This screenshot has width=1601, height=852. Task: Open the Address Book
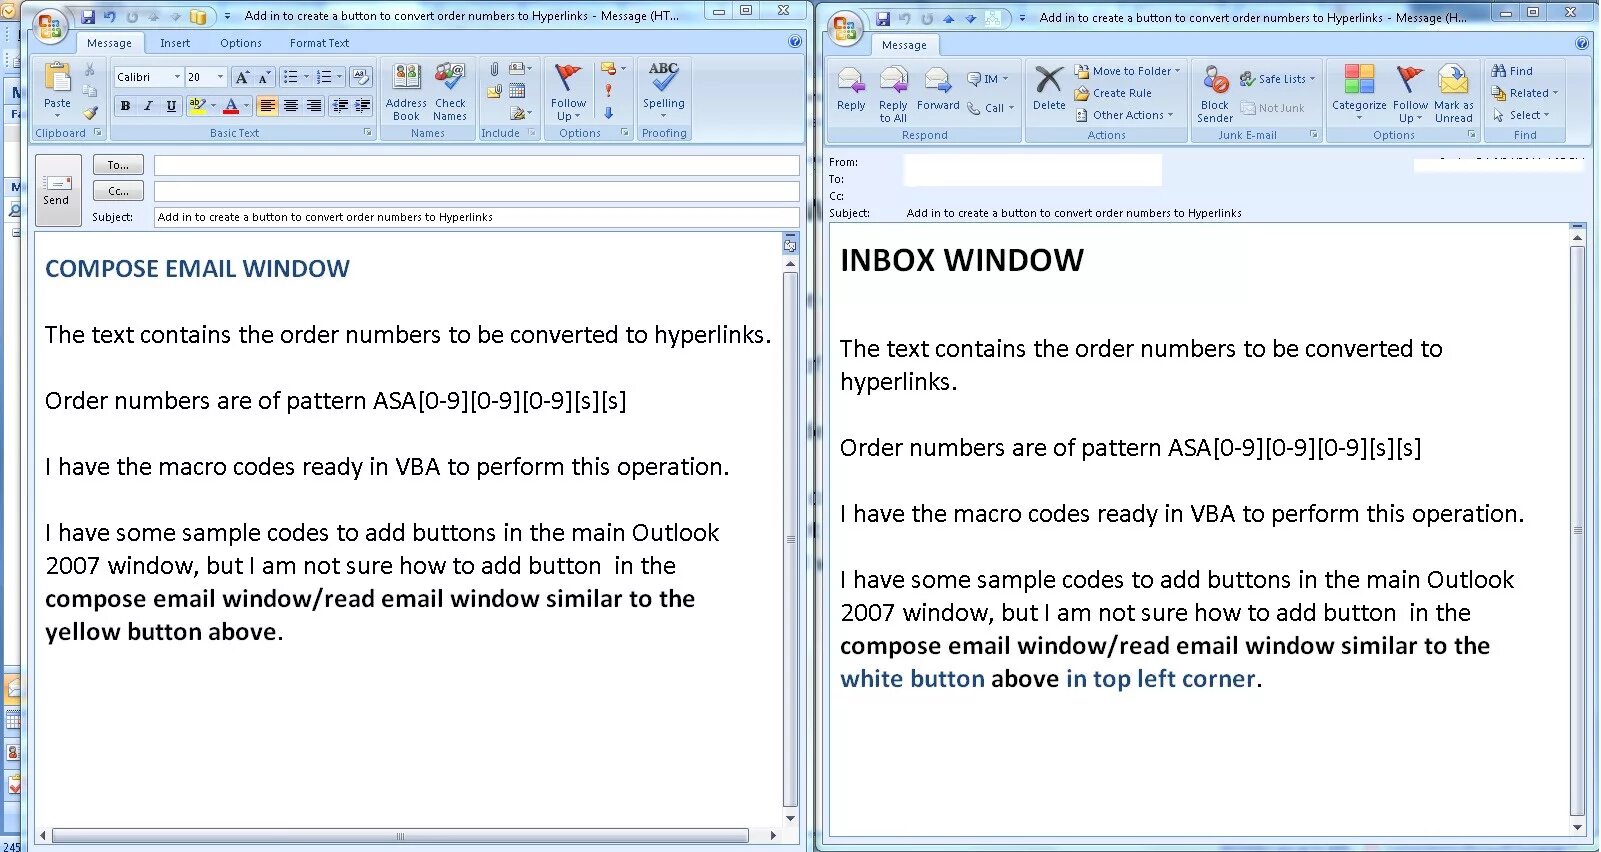406,92
